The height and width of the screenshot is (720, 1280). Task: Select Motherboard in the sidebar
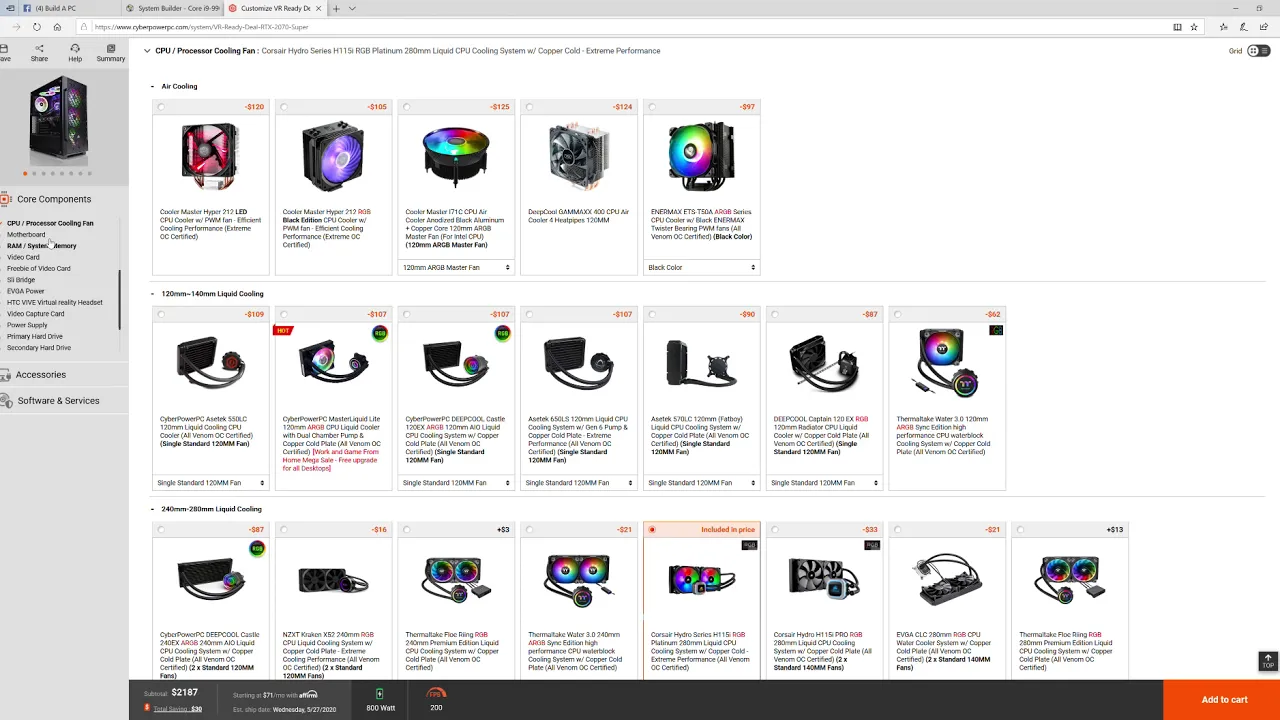point(26,234)
